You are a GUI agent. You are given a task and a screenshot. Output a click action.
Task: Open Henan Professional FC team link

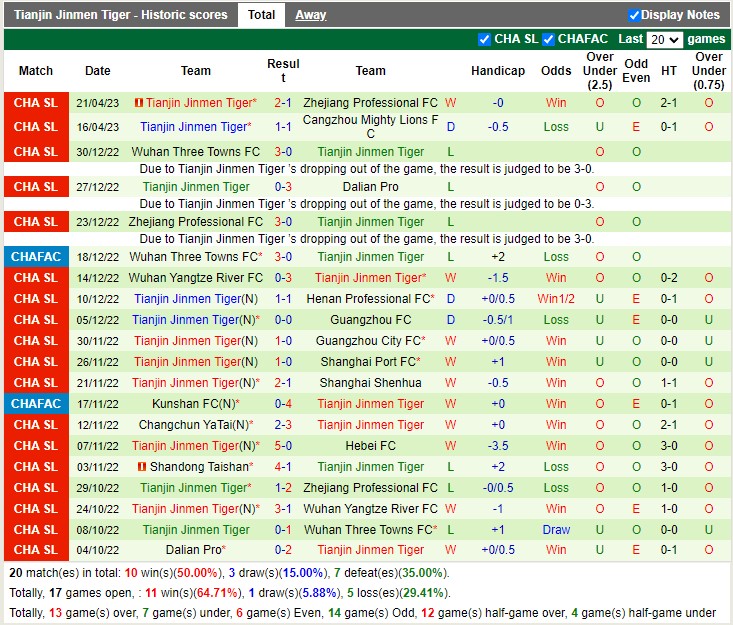click(370, 299)
